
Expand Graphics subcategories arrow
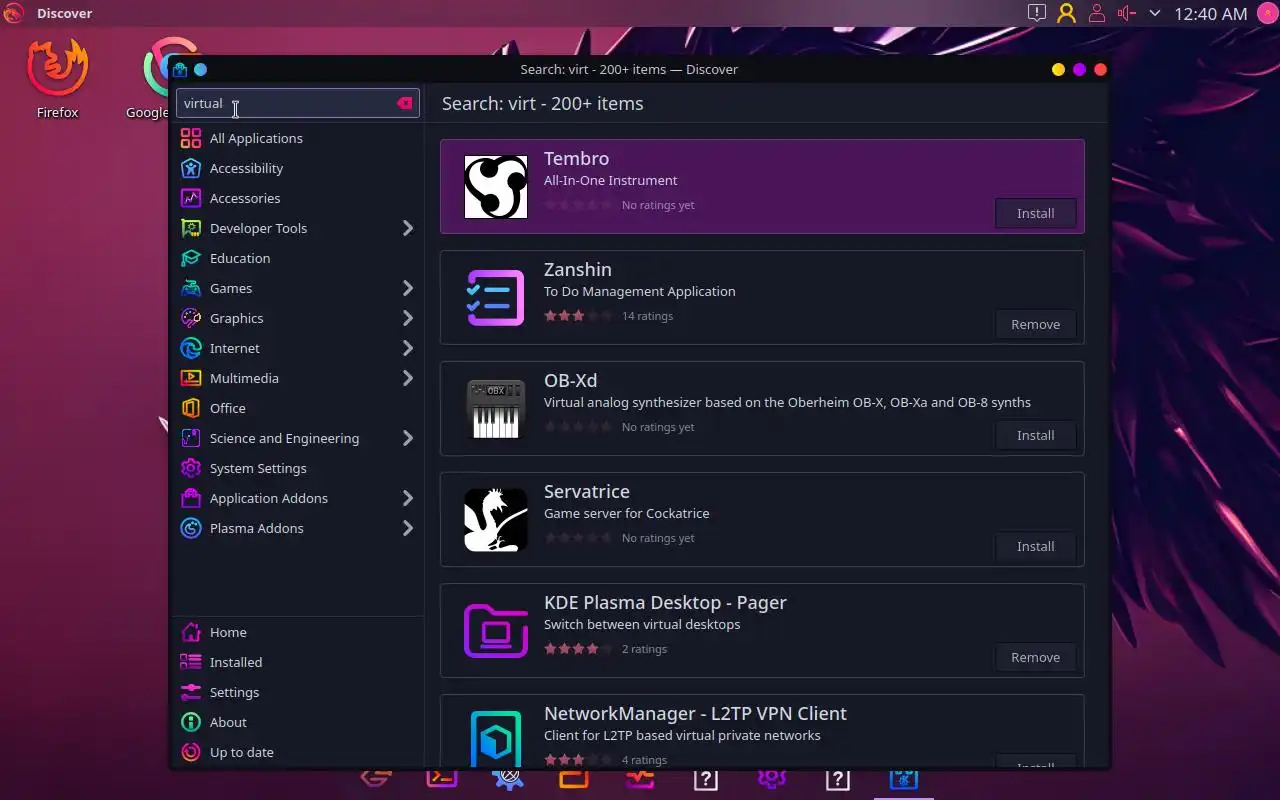407,318
